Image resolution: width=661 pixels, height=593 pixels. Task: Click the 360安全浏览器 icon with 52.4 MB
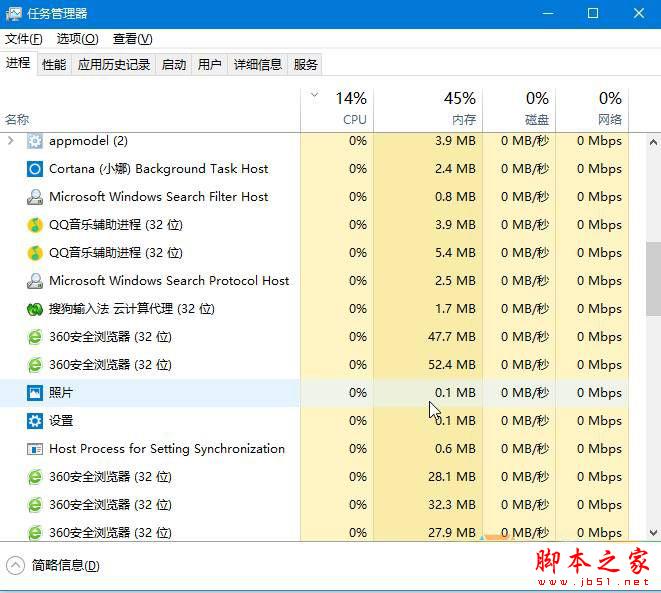tap(35, 365)
